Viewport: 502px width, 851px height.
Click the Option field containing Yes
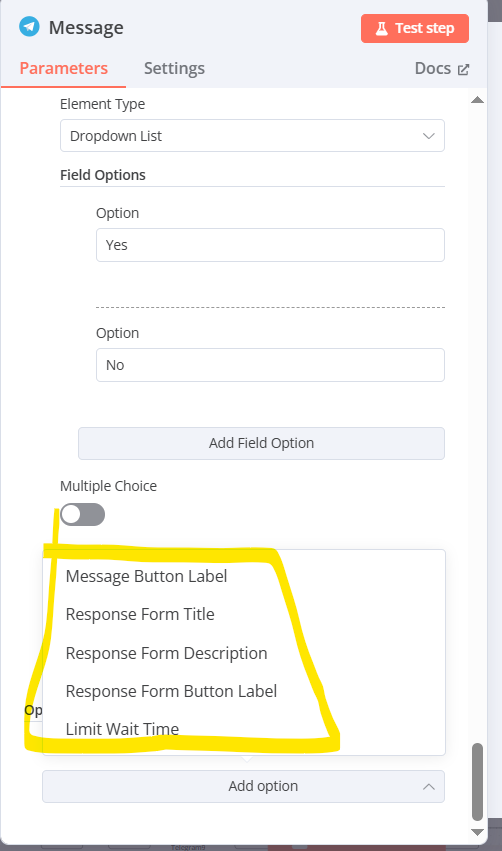pos(270,245)
